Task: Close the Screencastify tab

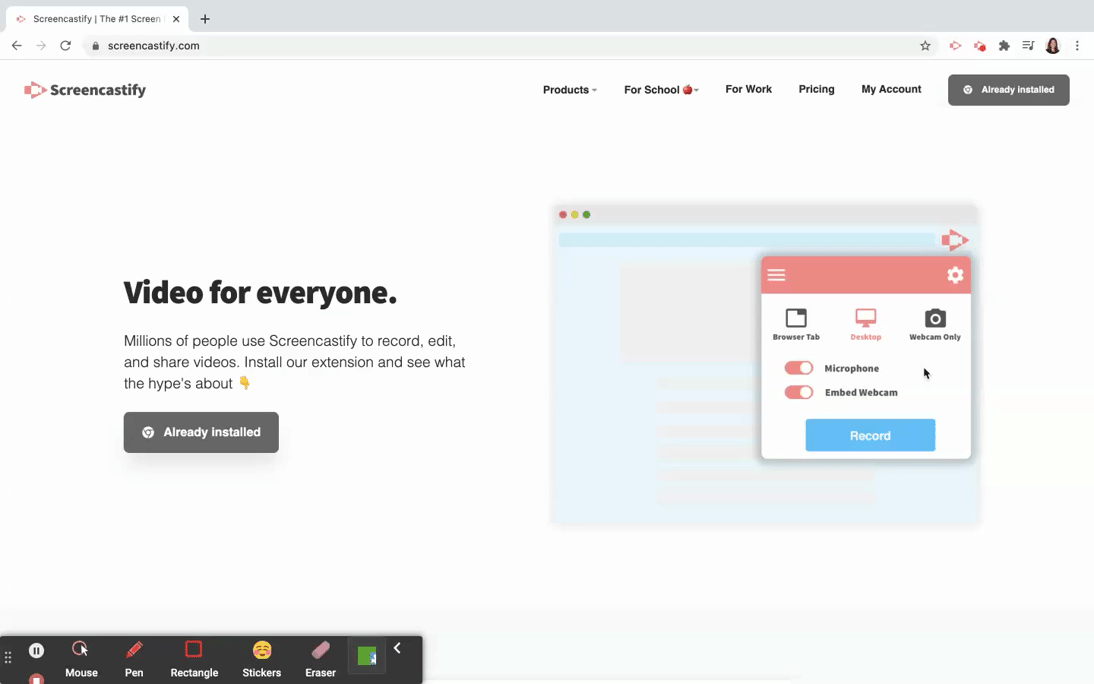Action: 176,19
